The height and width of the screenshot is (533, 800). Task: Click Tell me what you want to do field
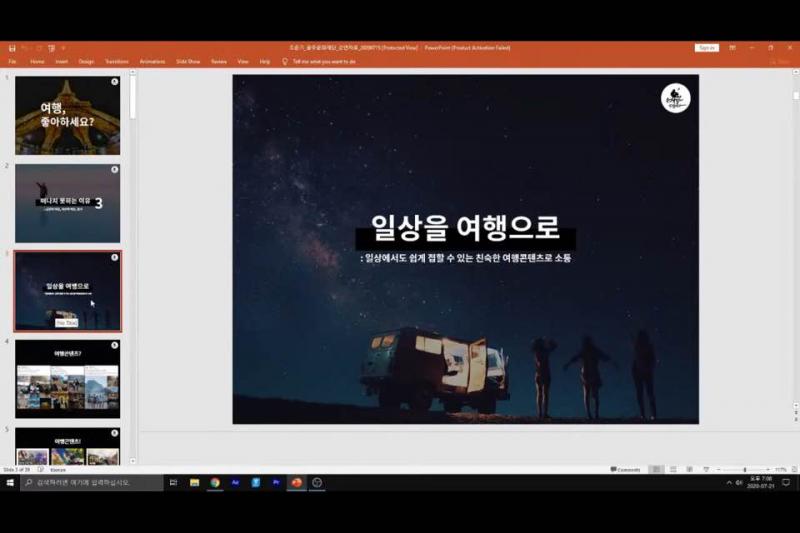pyautogui.click(x=324, y=61)
